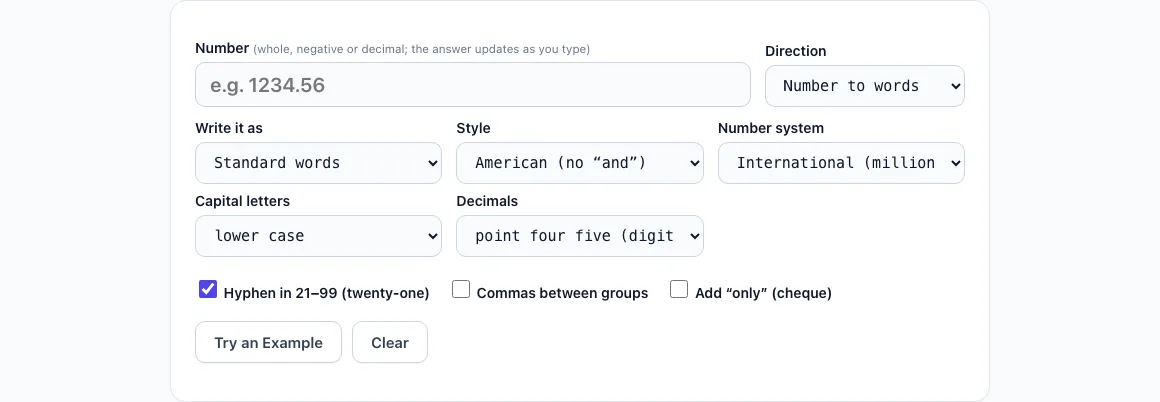The image size is (1160, 402).
Task: Click the "Hyphen in 21–99 (twenty-one)" label
Action: point(326,293)
